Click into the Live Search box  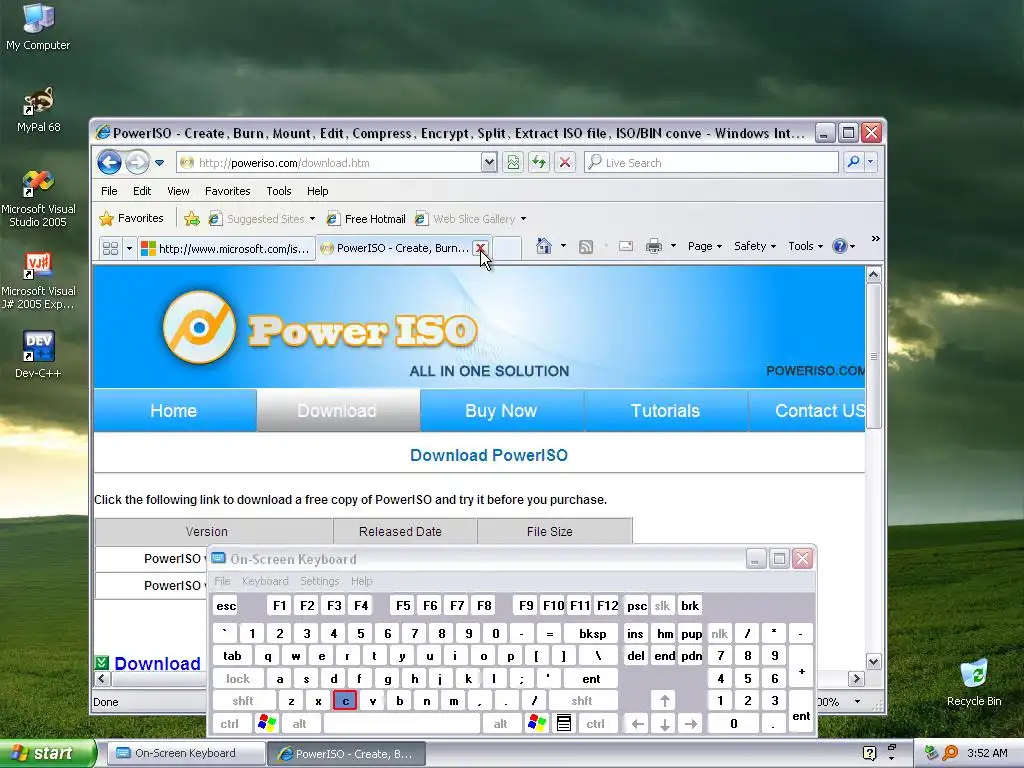pyautogui.click(x=712, y=163)
